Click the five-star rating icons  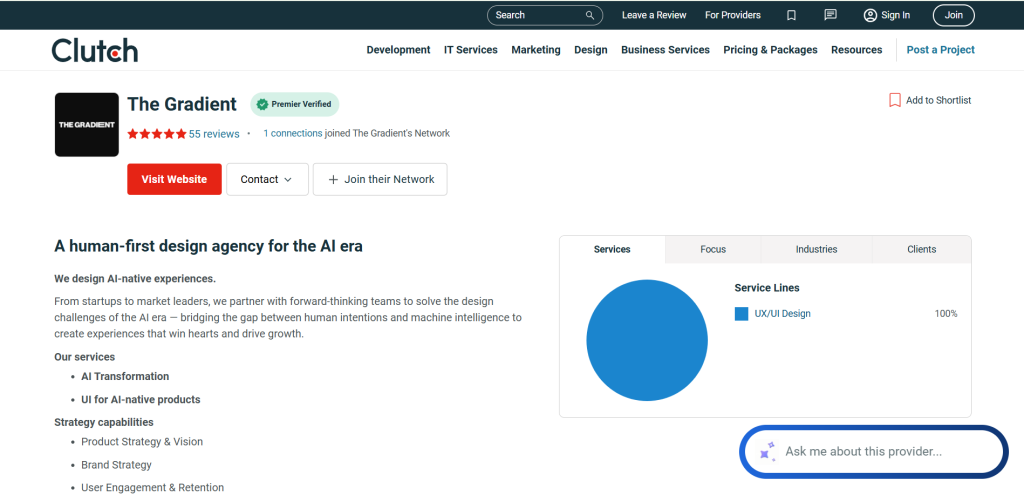156,134
